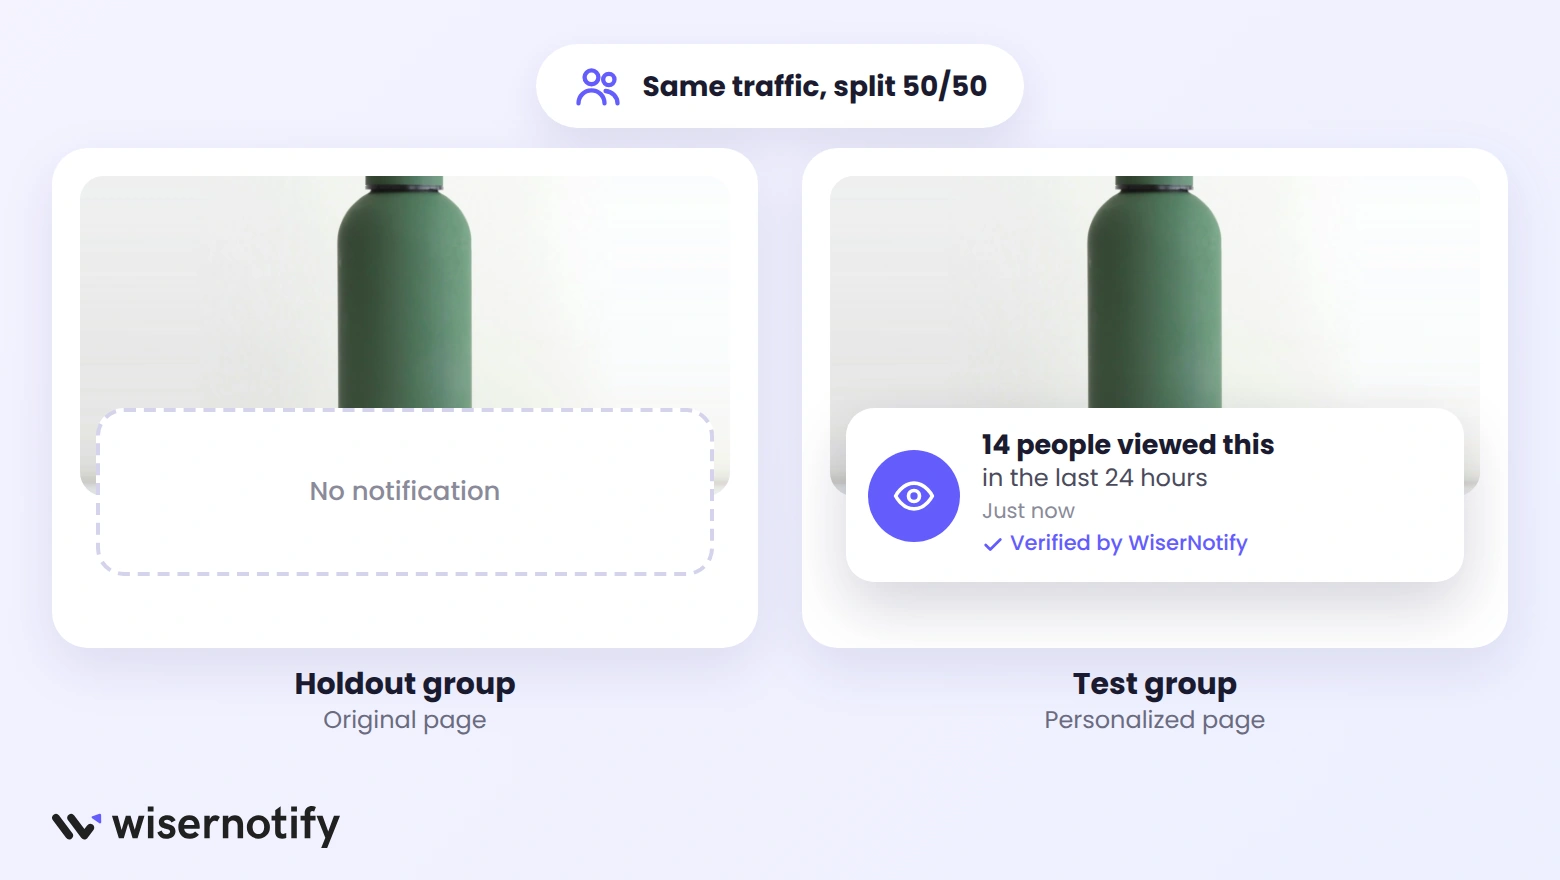1560x880 pixels.
Task: Select the Test group bottle image
Action: coord(1155,292)
